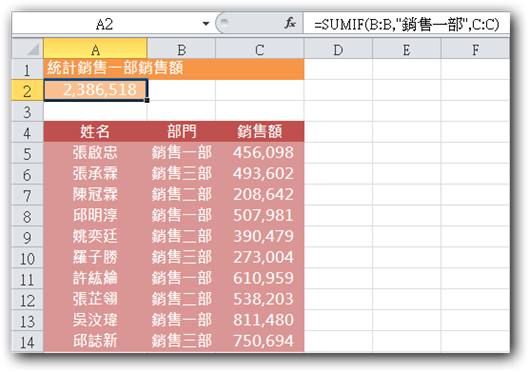Click sales value 507,981

click(263, 215)
